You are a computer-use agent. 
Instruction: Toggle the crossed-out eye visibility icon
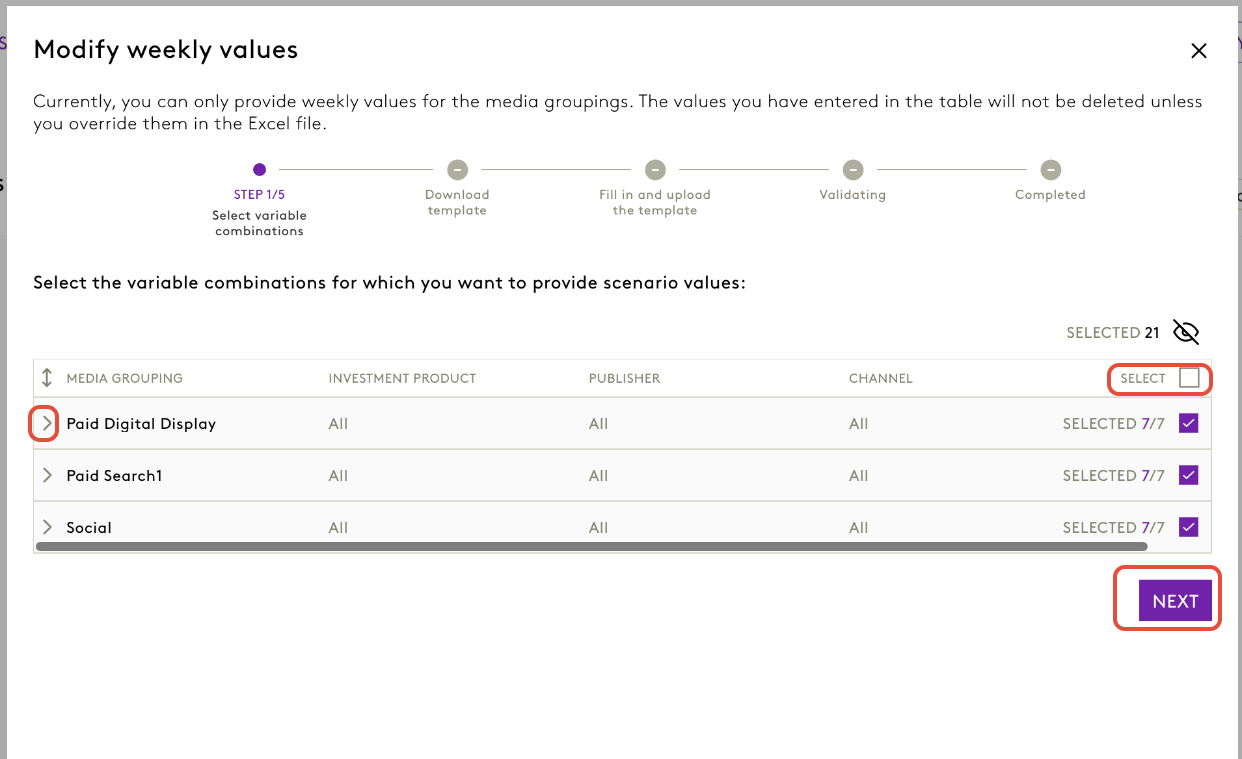[1186, 333]
